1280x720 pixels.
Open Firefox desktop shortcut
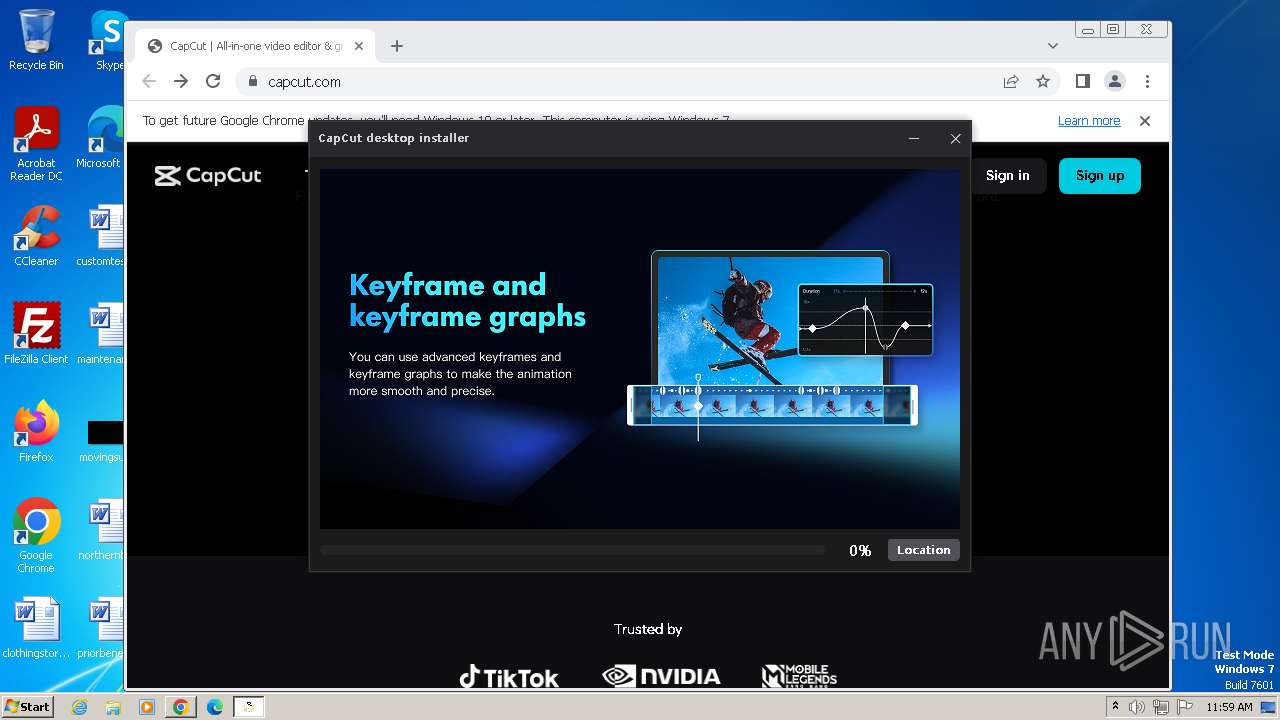[36, 432]
